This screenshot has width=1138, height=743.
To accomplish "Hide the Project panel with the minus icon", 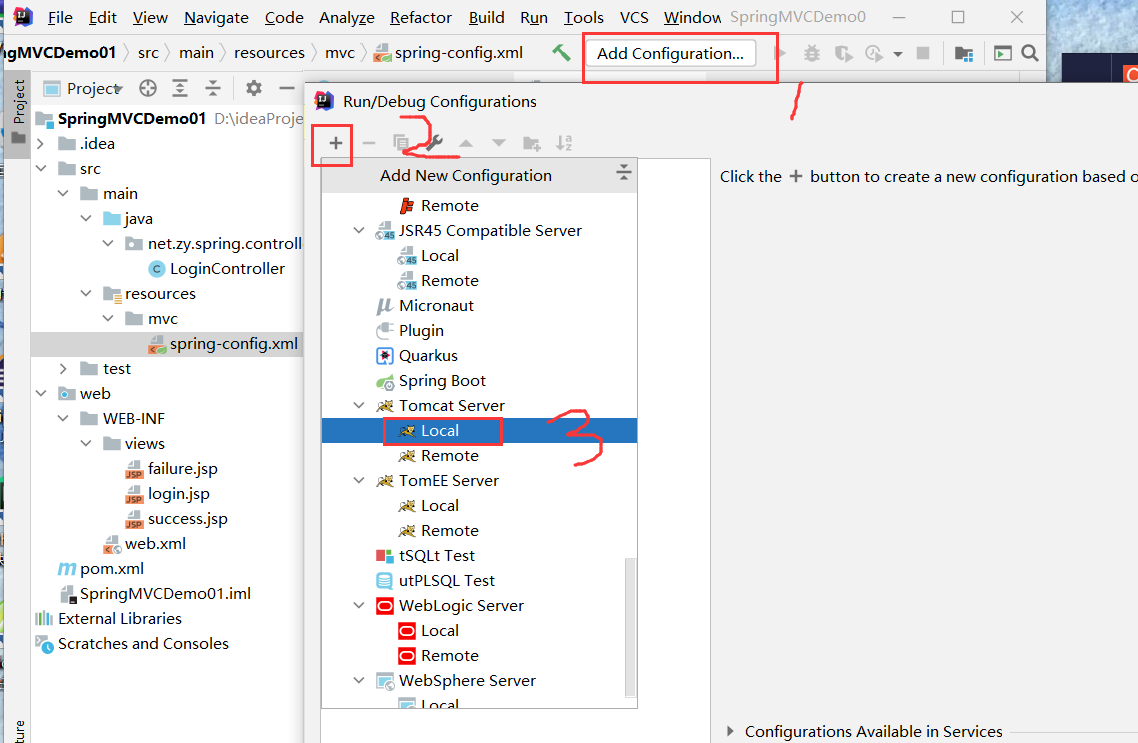I will click(x=287, y=89).
